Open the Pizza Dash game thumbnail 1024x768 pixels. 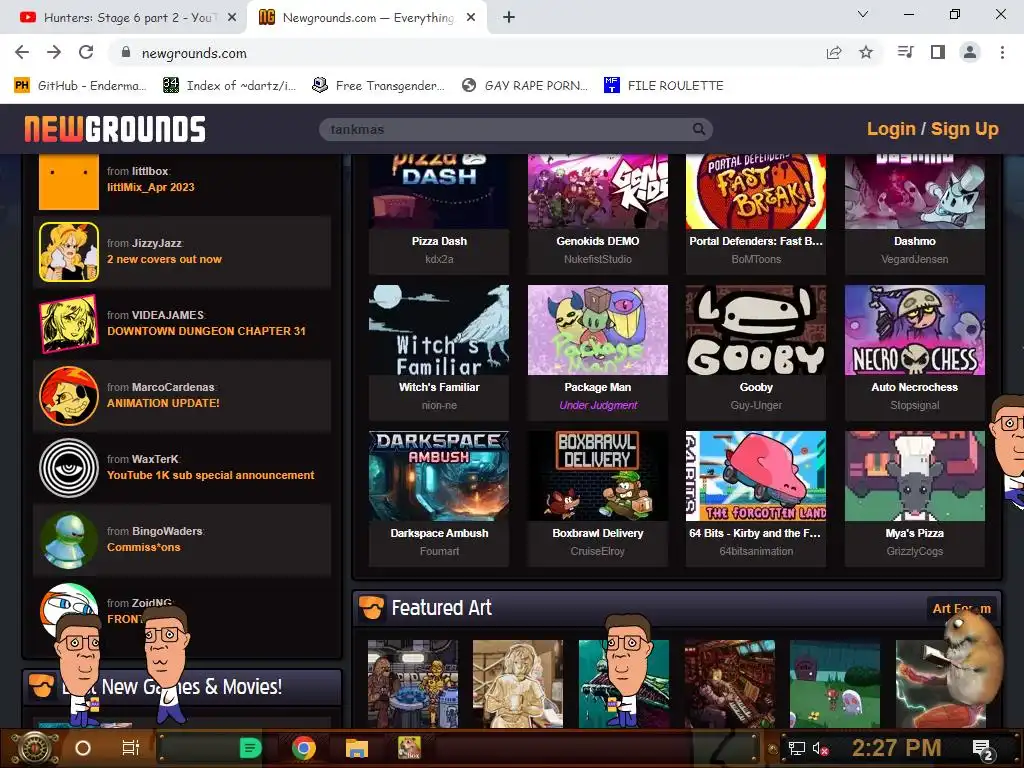[x=439, y=191]
